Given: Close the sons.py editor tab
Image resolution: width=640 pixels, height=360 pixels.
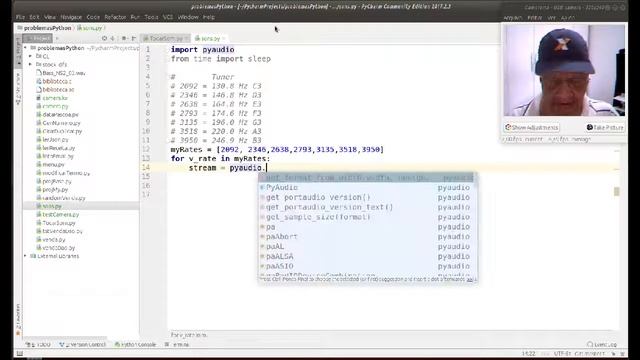Looking at the screenshot, I should [224, 38].
